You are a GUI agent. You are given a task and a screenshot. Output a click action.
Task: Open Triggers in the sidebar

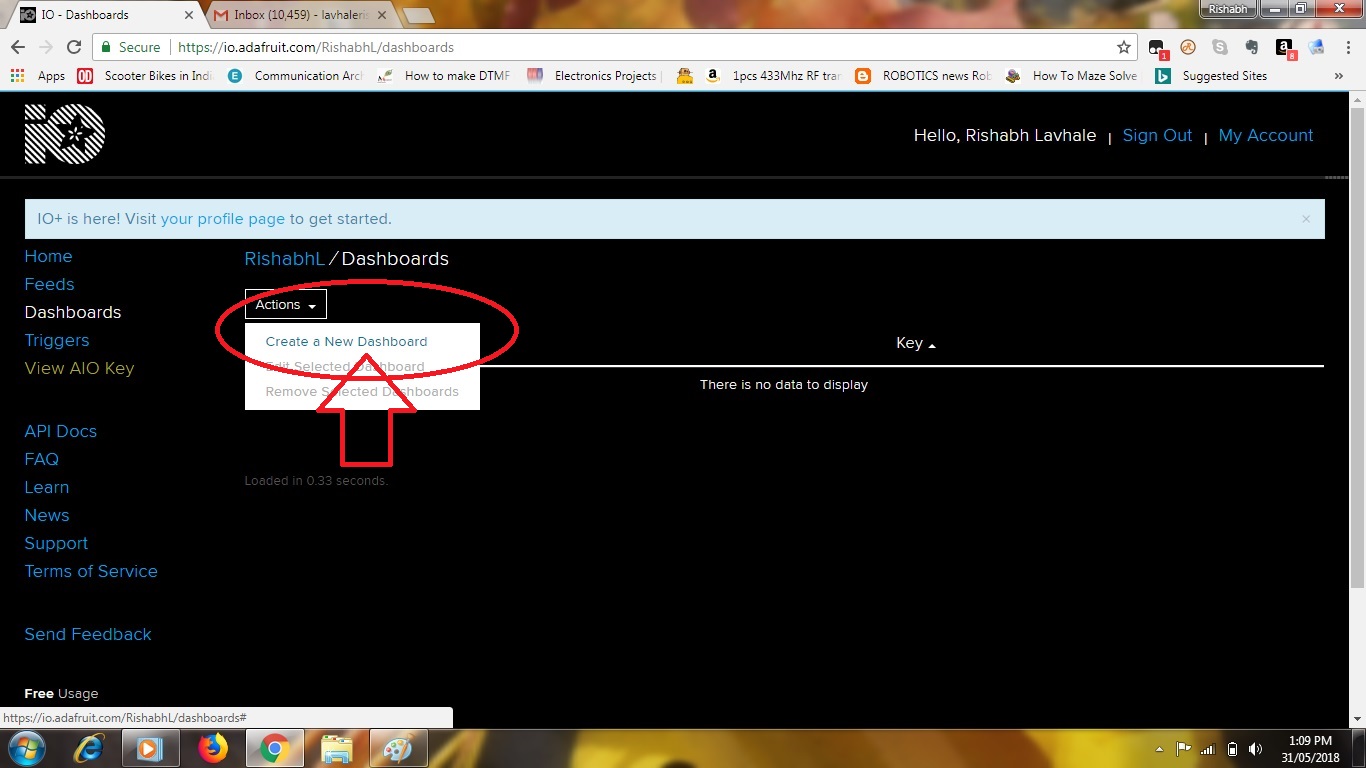(57, 340)
